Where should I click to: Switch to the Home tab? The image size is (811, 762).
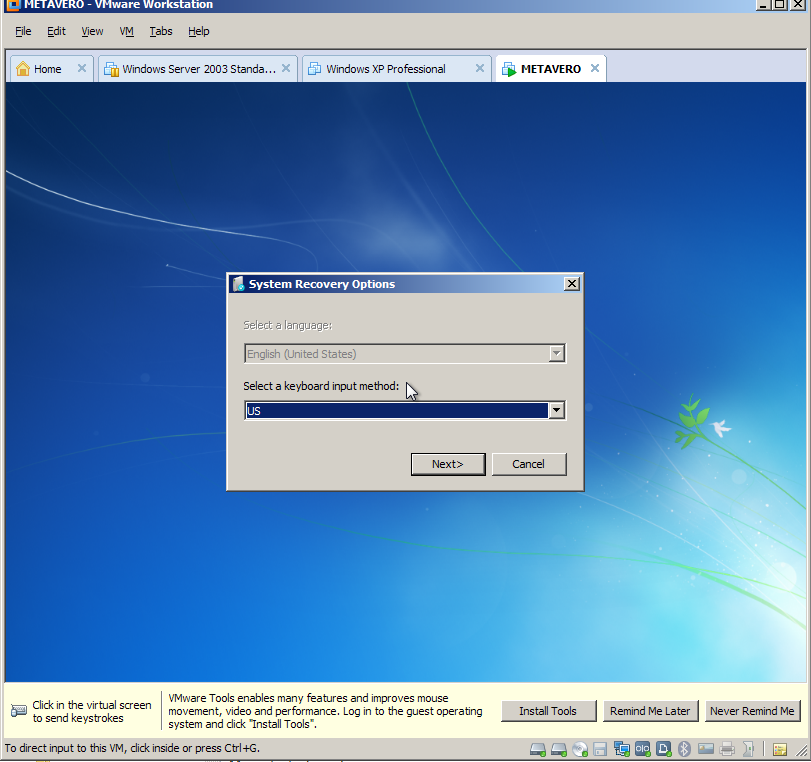[47, 69]
